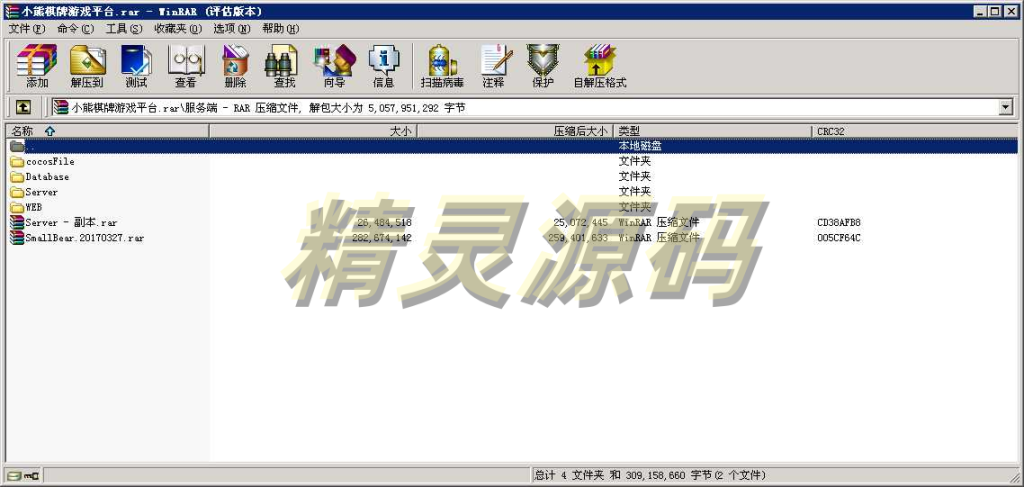Select file name SmallBear.20170327.rar
This screenshot has width=1024, height=487.
(x=85, y=238)
